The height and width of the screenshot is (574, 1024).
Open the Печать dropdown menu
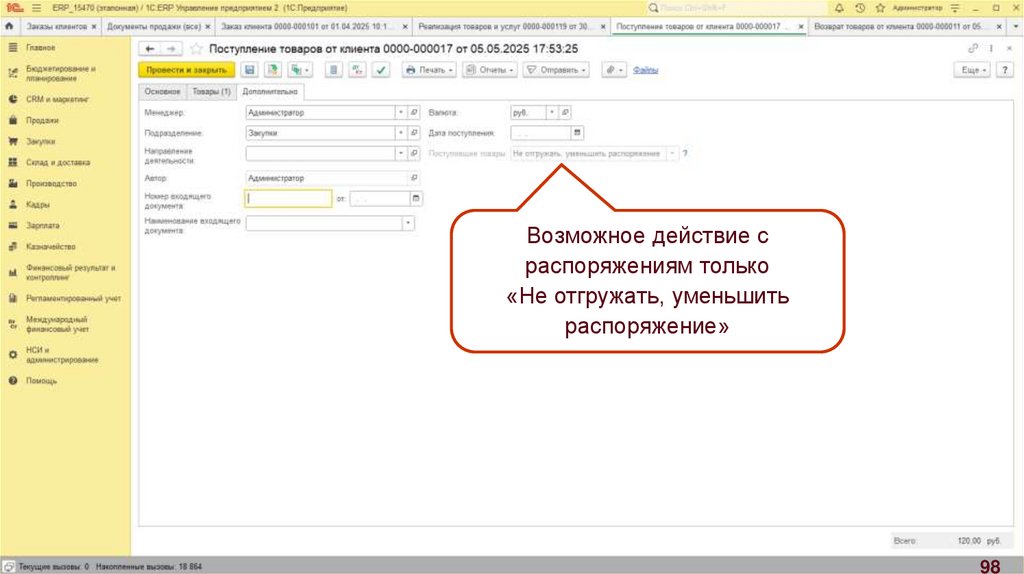click(x=429, y=70)
